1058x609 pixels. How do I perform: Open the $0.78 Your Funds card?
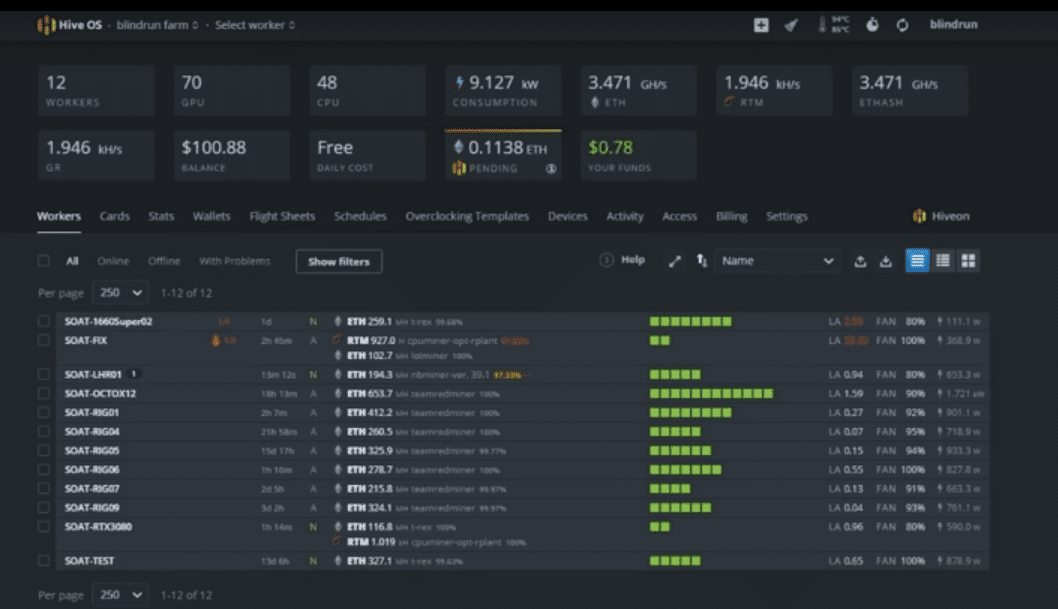pos(638,155)
